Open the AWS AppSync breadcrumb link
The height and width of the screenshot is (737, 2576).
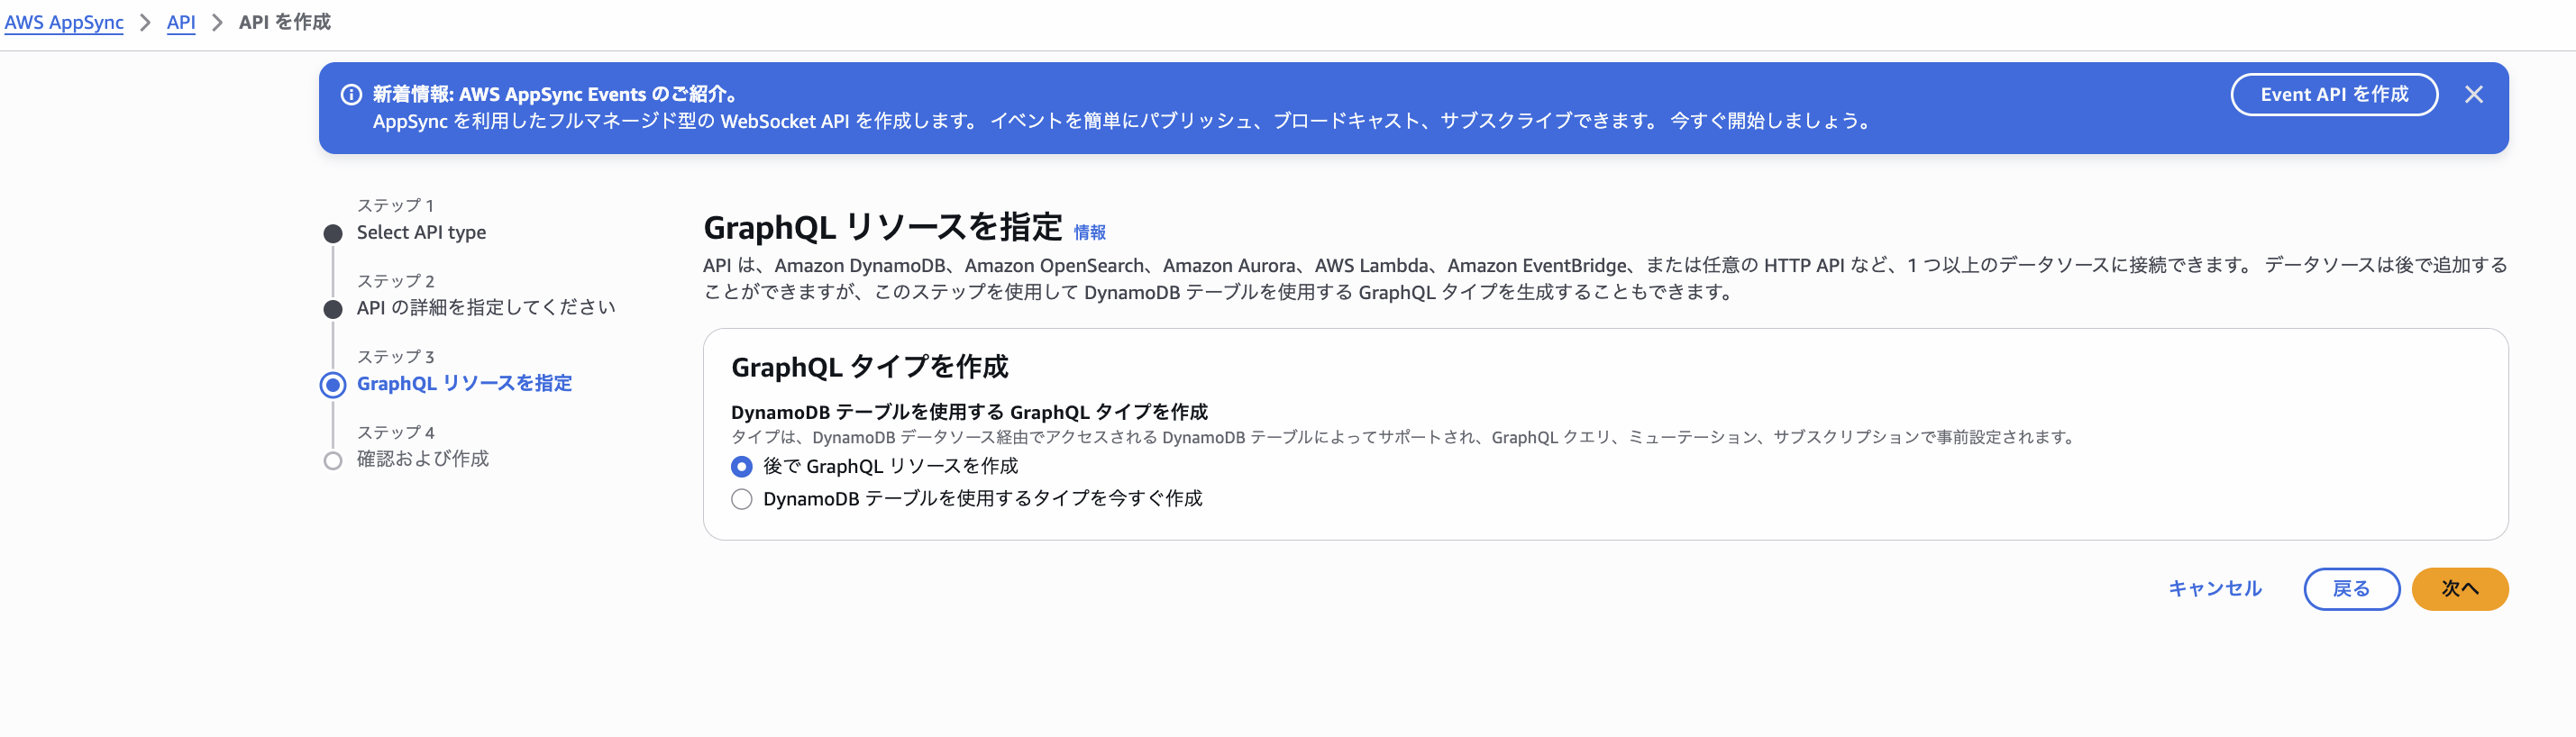point(64,22)
